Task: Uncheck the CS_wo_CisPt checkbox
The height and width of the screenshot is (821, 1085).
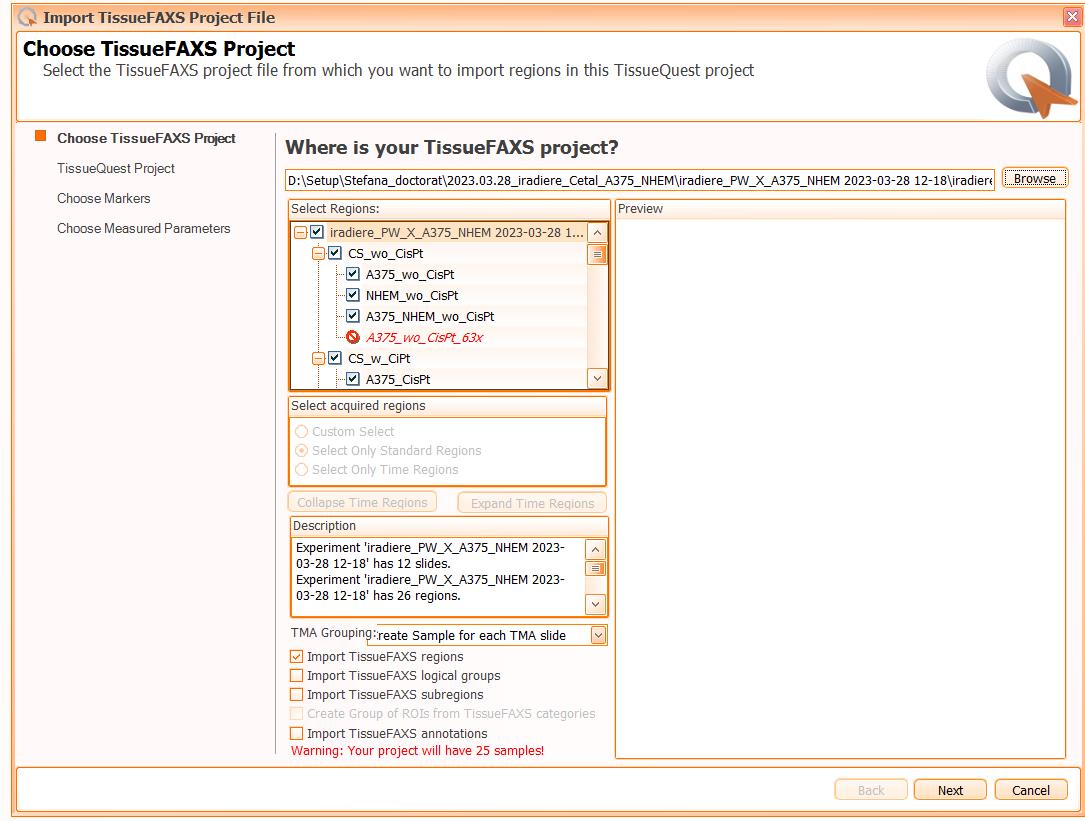Action: click(335, 253)
